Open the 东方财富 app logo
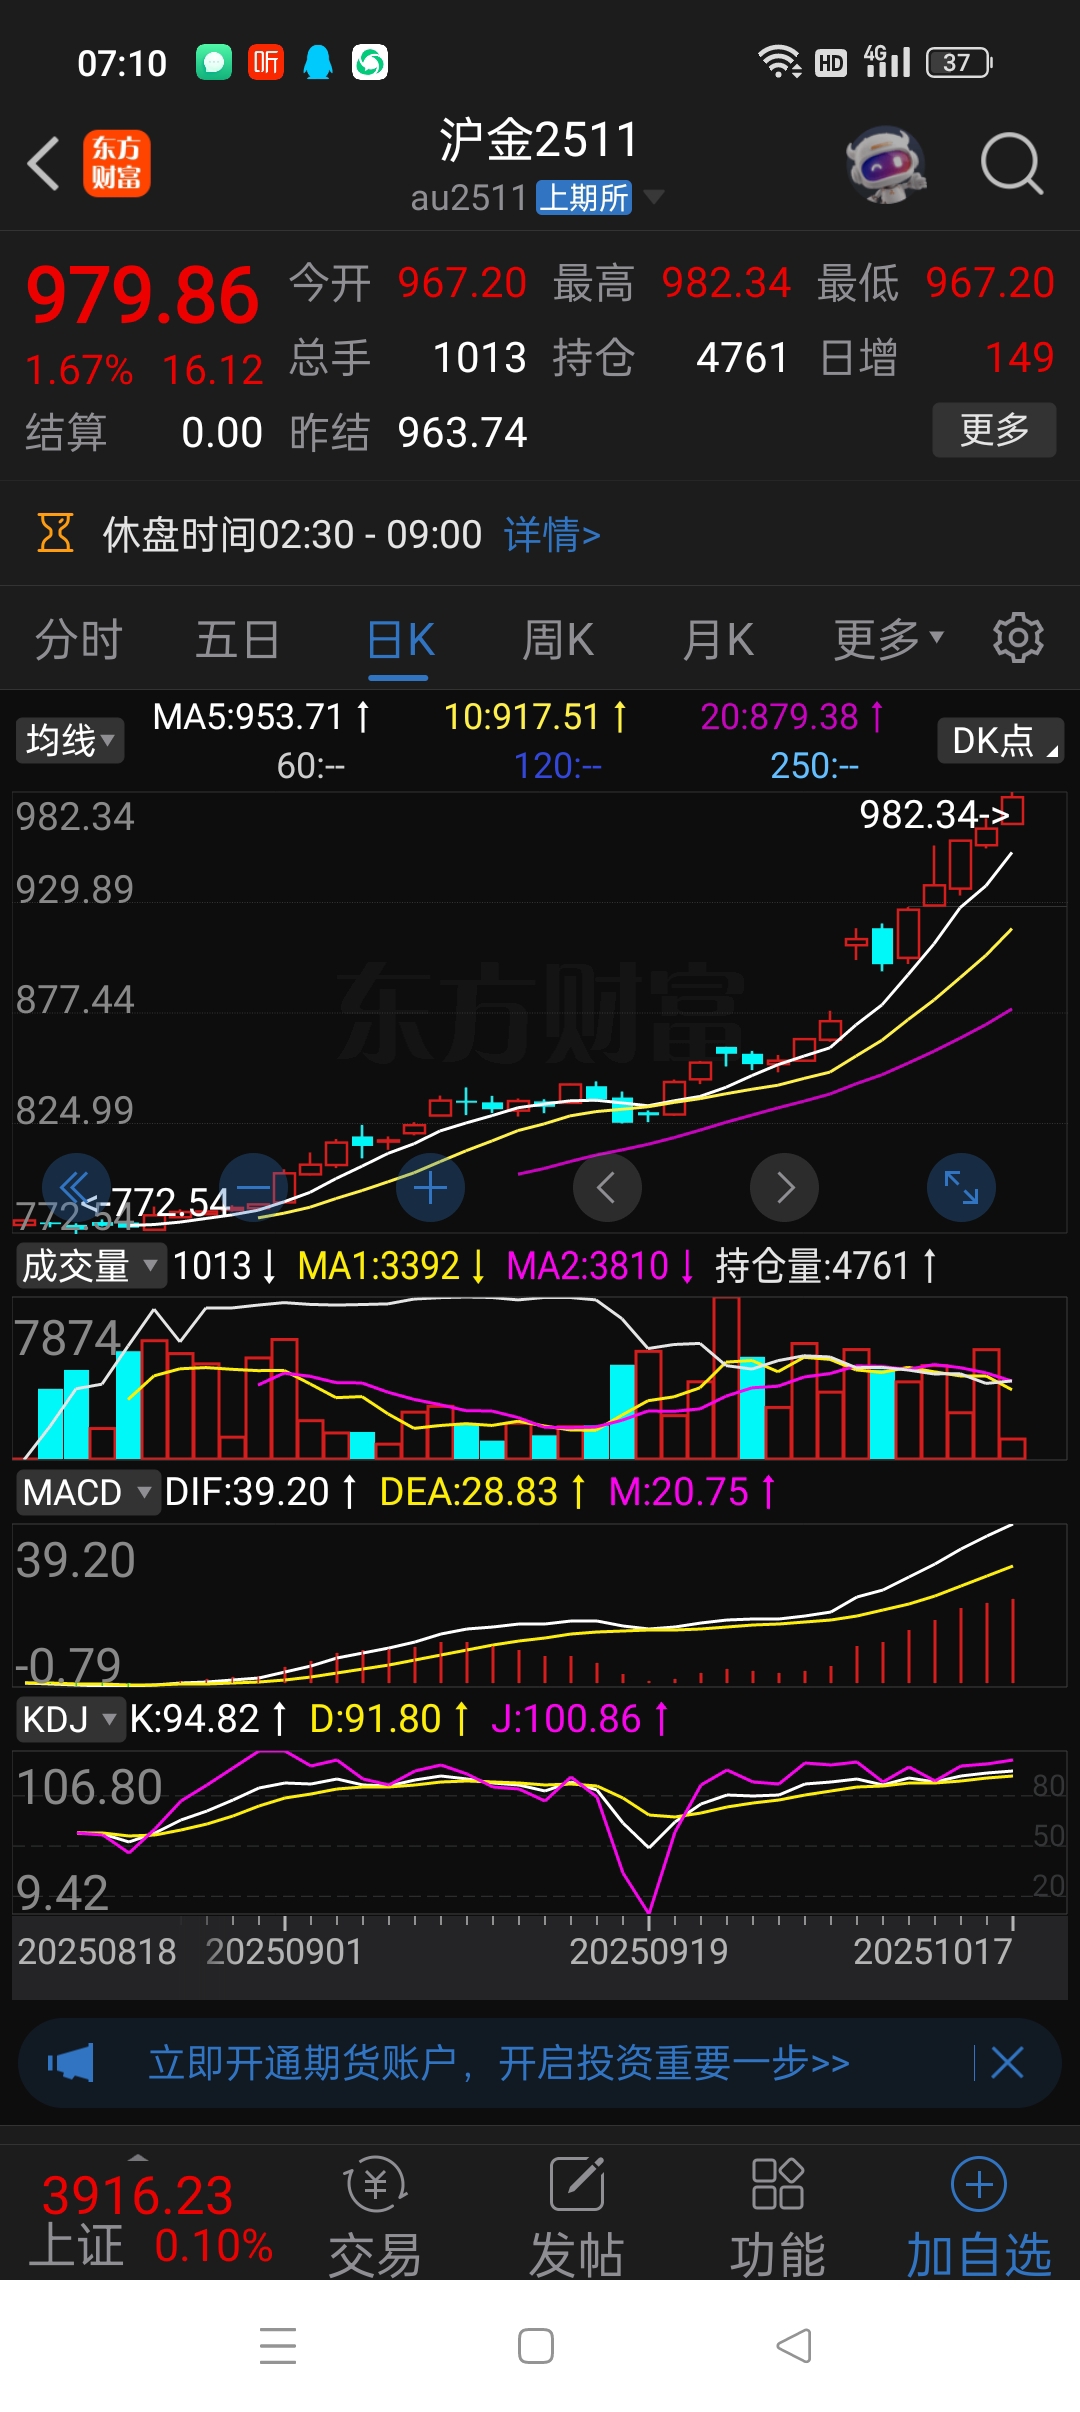1080x2412 pixels. pyautogui.click(x=116, y=163)
